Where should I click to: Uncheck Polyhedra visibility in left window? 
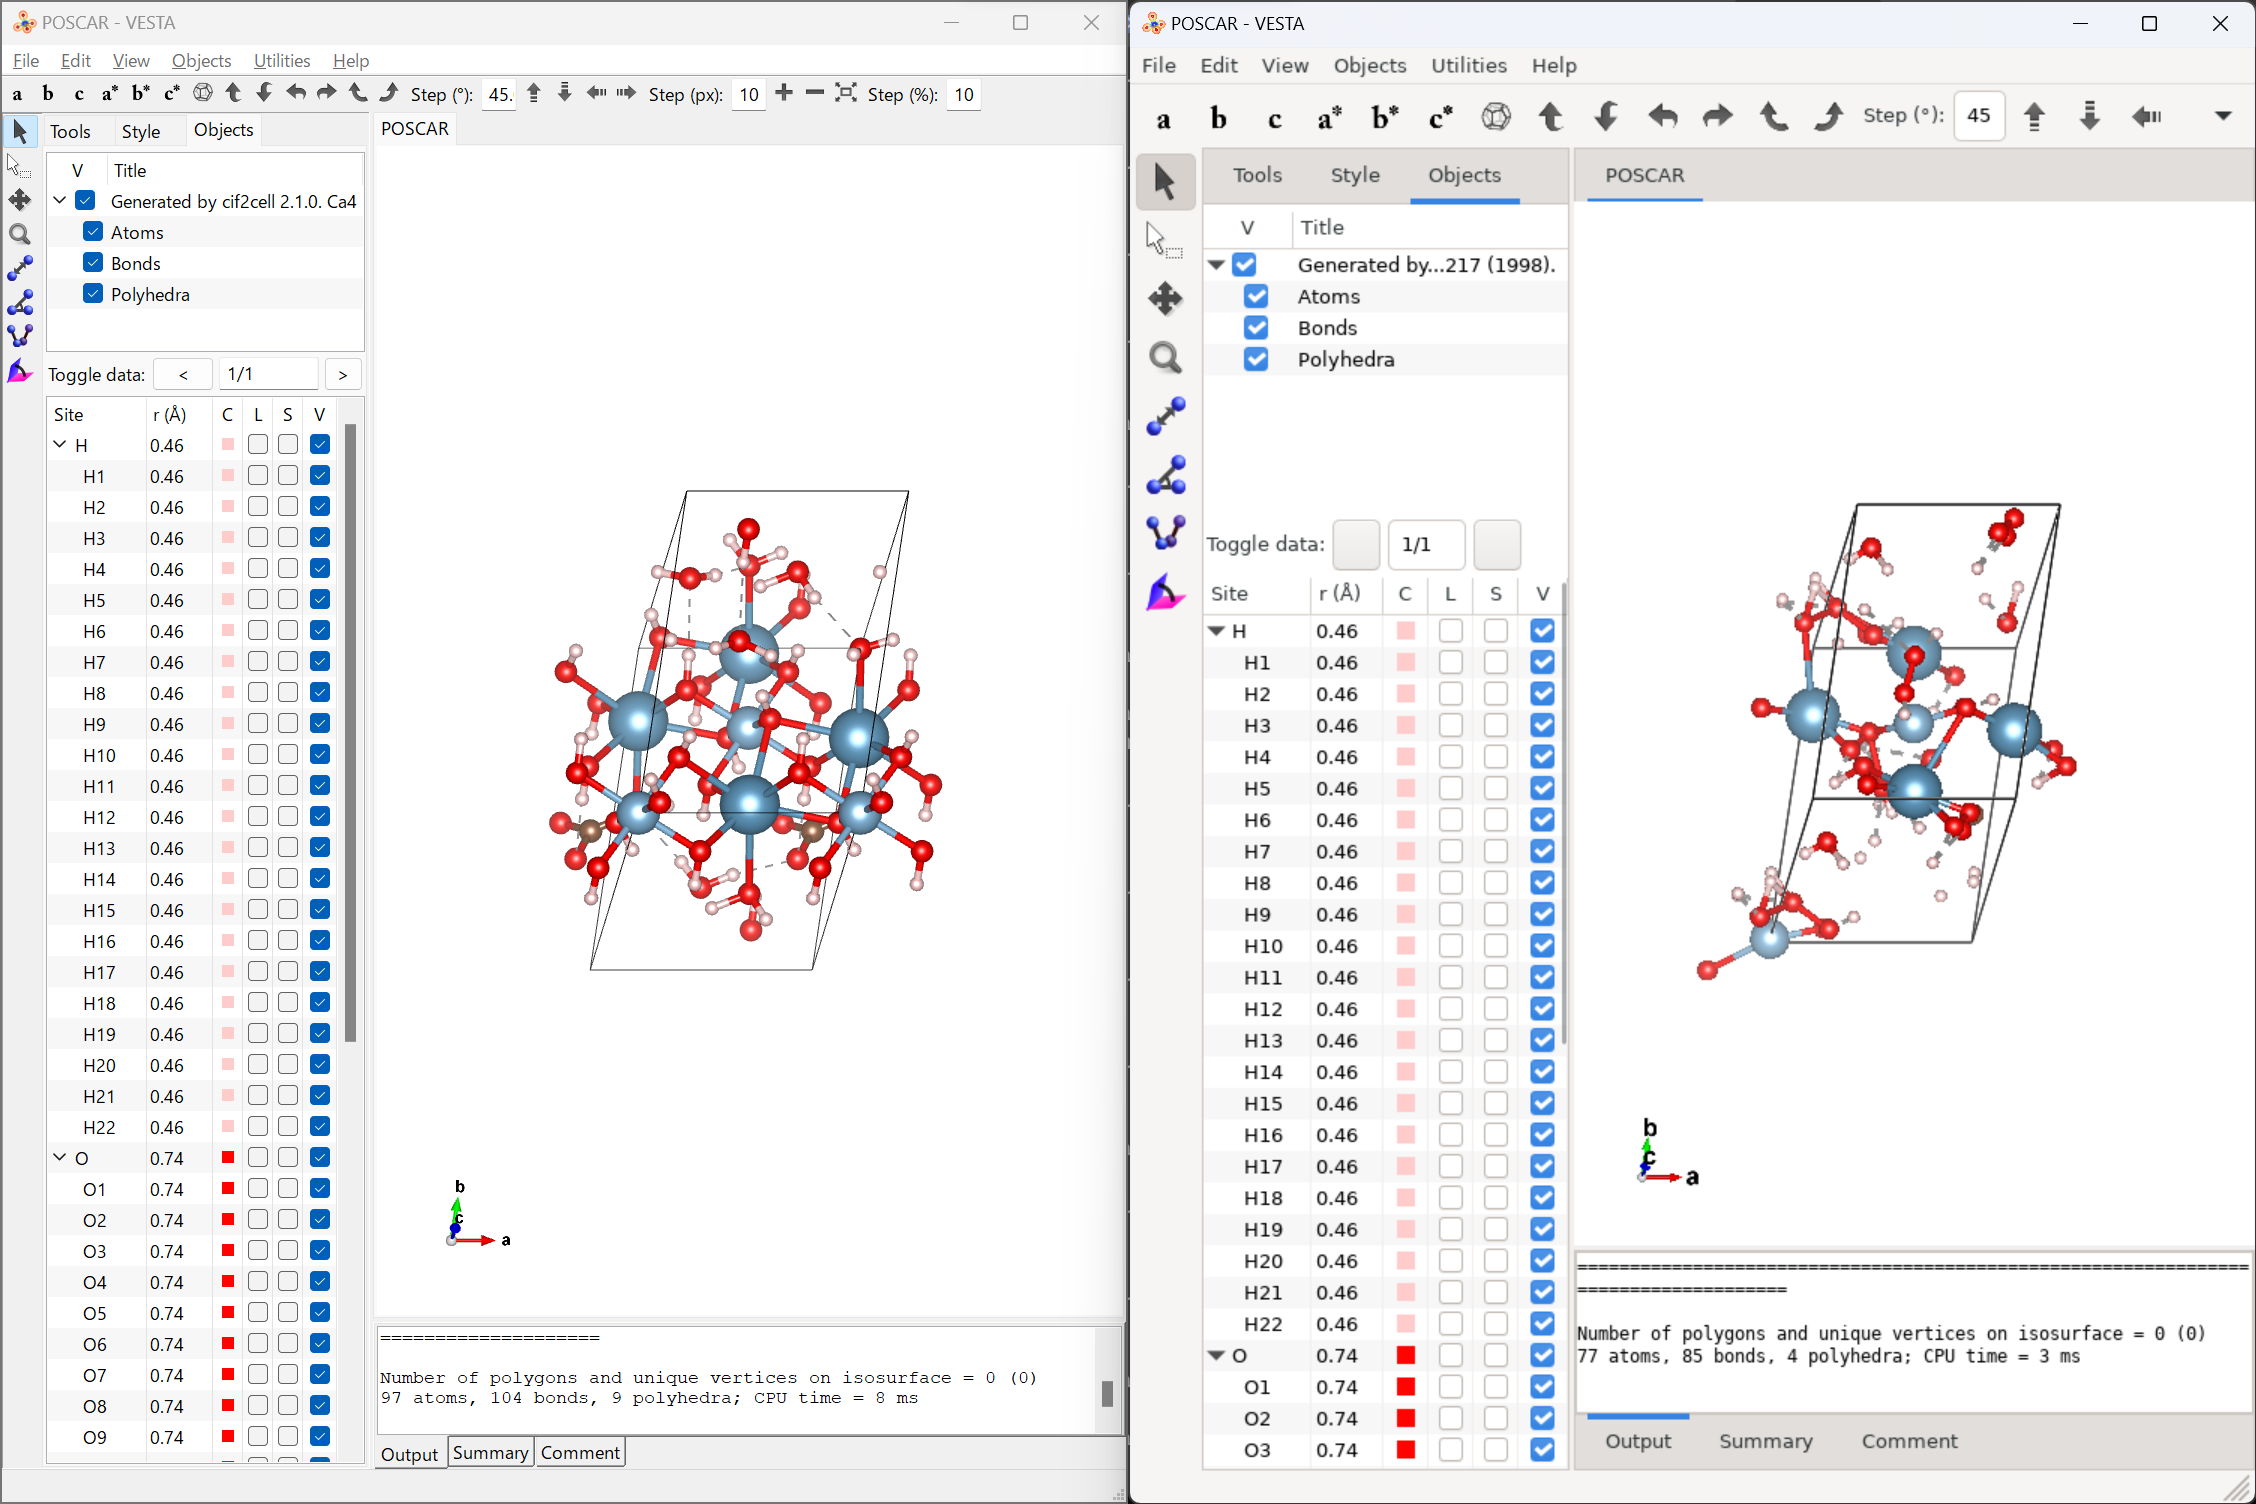point(93,294)
